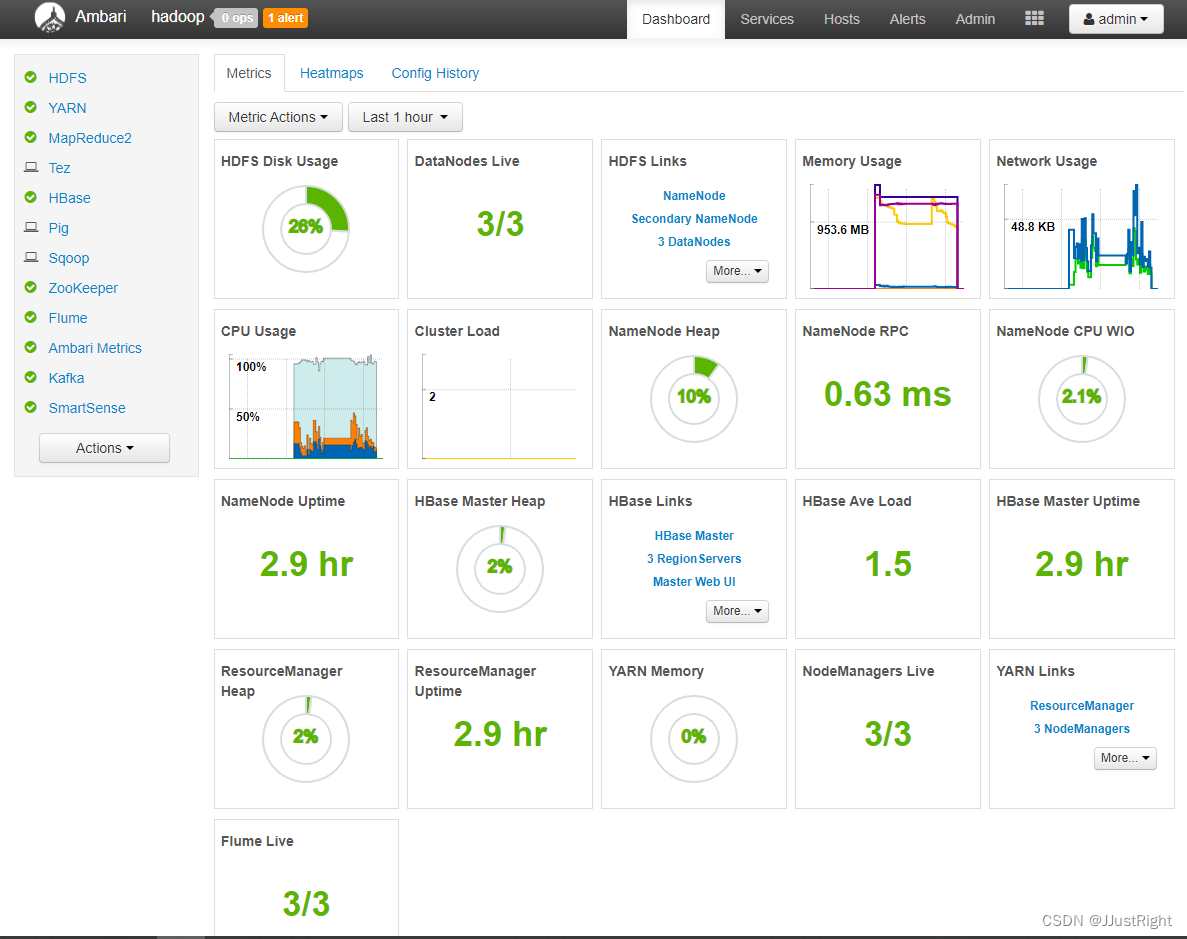Screen dimensions: 1187x939
Task: Expand the sidebar Actions dropdown
Action: (x=104, y=448)
